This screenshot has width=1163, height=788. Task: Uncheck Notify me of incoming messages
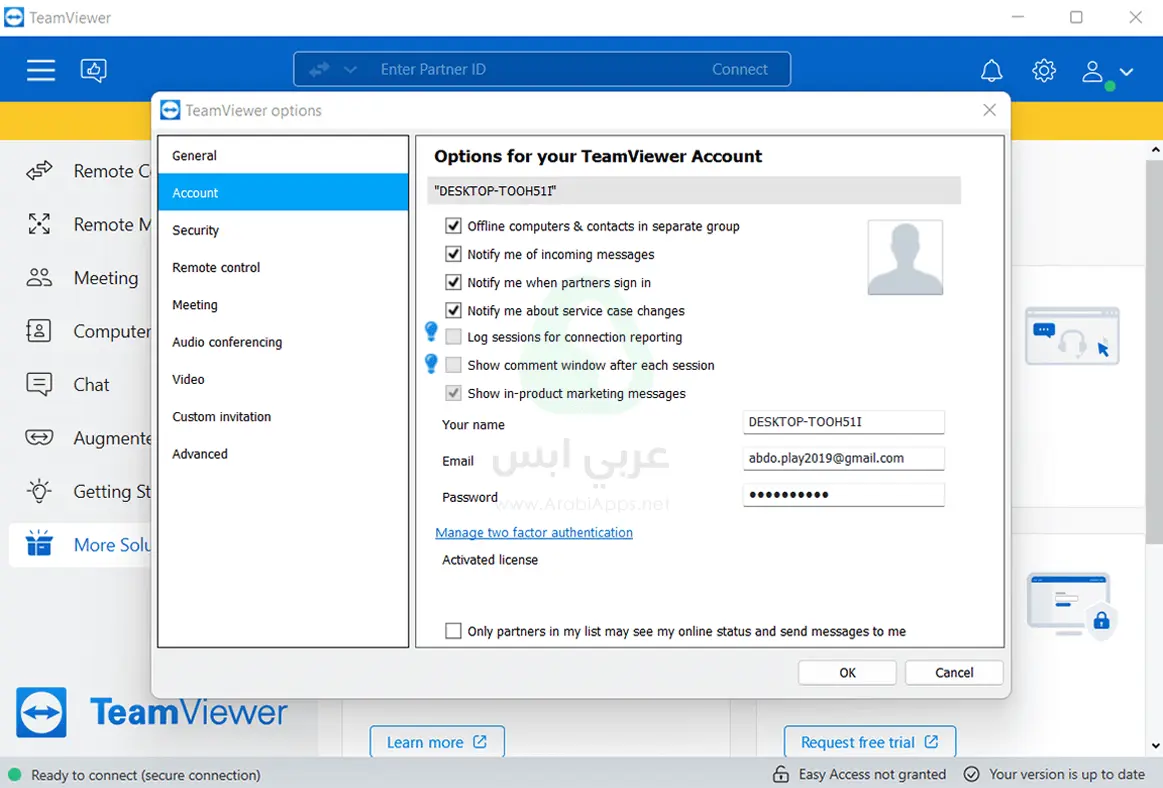454,254
